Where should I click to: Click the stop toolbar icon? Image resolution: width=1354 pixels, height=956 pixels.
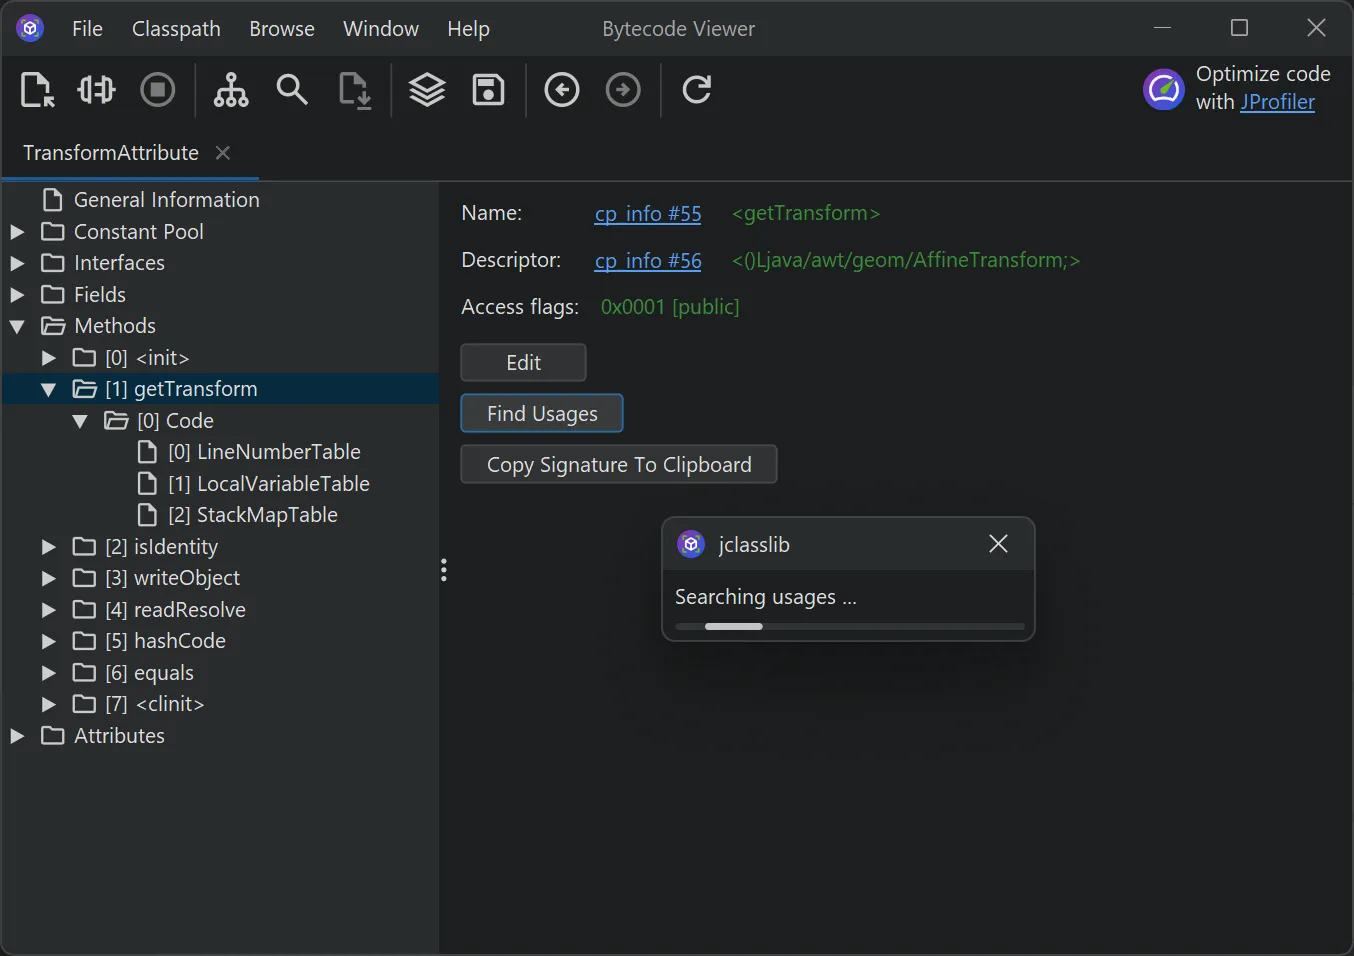click(x=157, y=90)
